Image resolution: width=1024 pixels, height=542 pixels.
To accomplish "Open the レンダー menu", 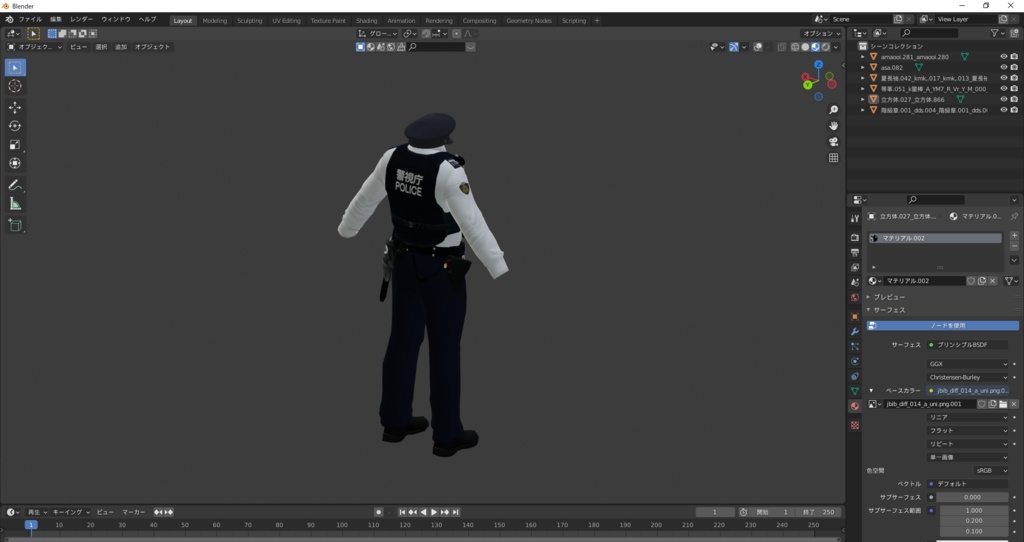I will pyautogui.click(x=81, y=20).
